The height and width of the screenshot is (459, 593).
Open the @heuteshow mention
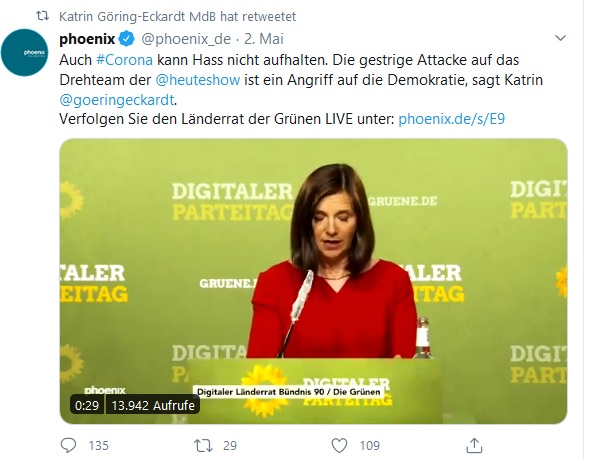point(198,80)
